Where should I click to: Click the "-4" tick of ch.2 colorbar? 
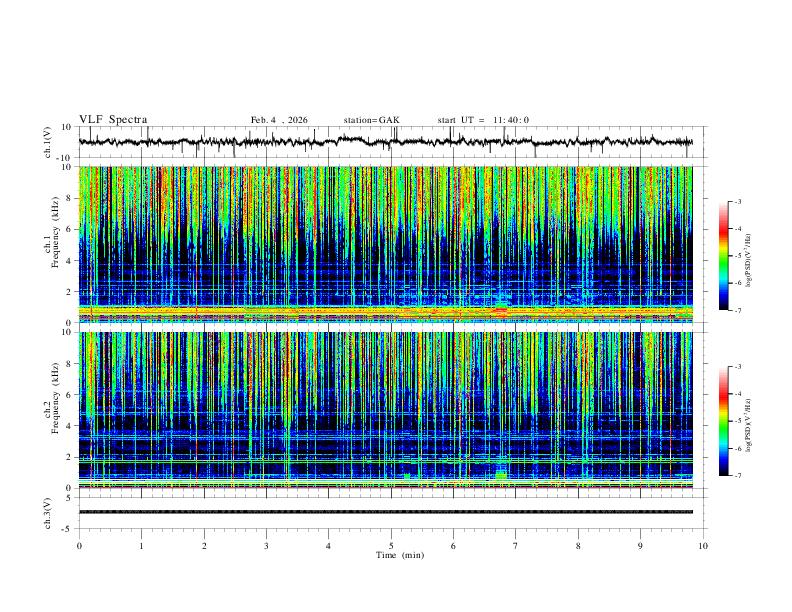[x=737, y=394]
